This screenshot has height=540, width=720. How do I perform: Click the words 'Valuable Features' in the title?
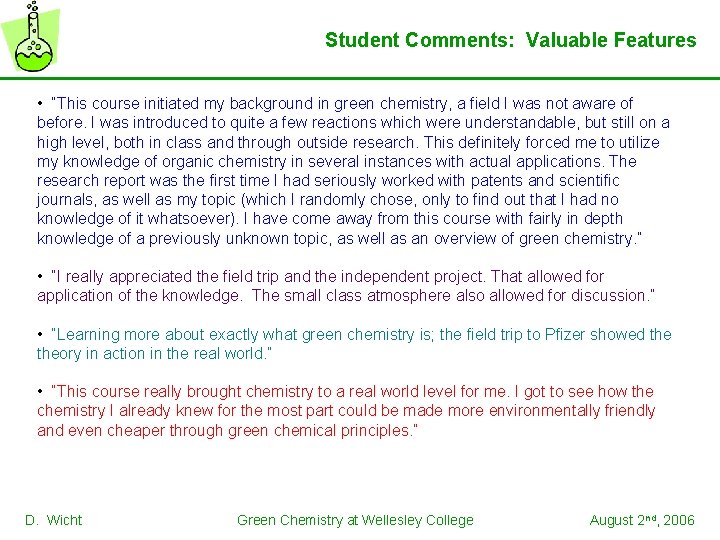tap(611, 40)
